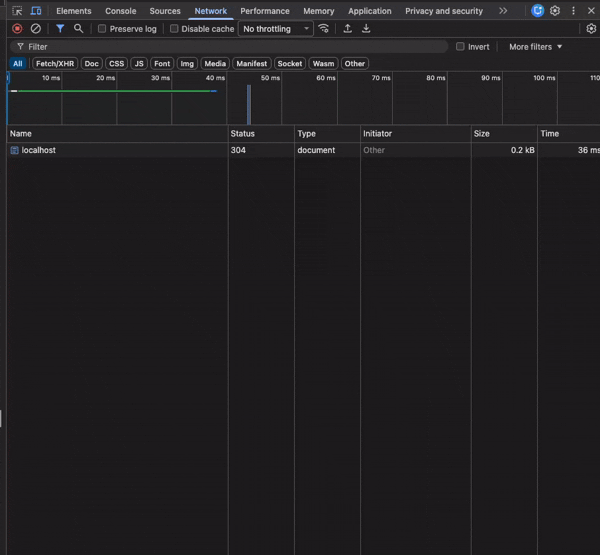This screenshot has width=600, height=555.
Task: Click the Export HAR download icon
Action: [x=366, y=29]
